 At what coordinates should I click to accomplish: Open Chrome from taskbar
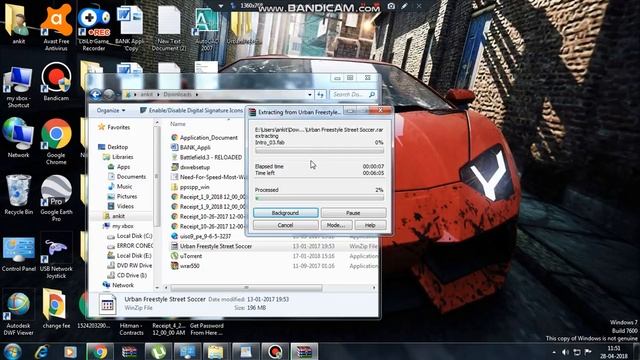point(100,351)
